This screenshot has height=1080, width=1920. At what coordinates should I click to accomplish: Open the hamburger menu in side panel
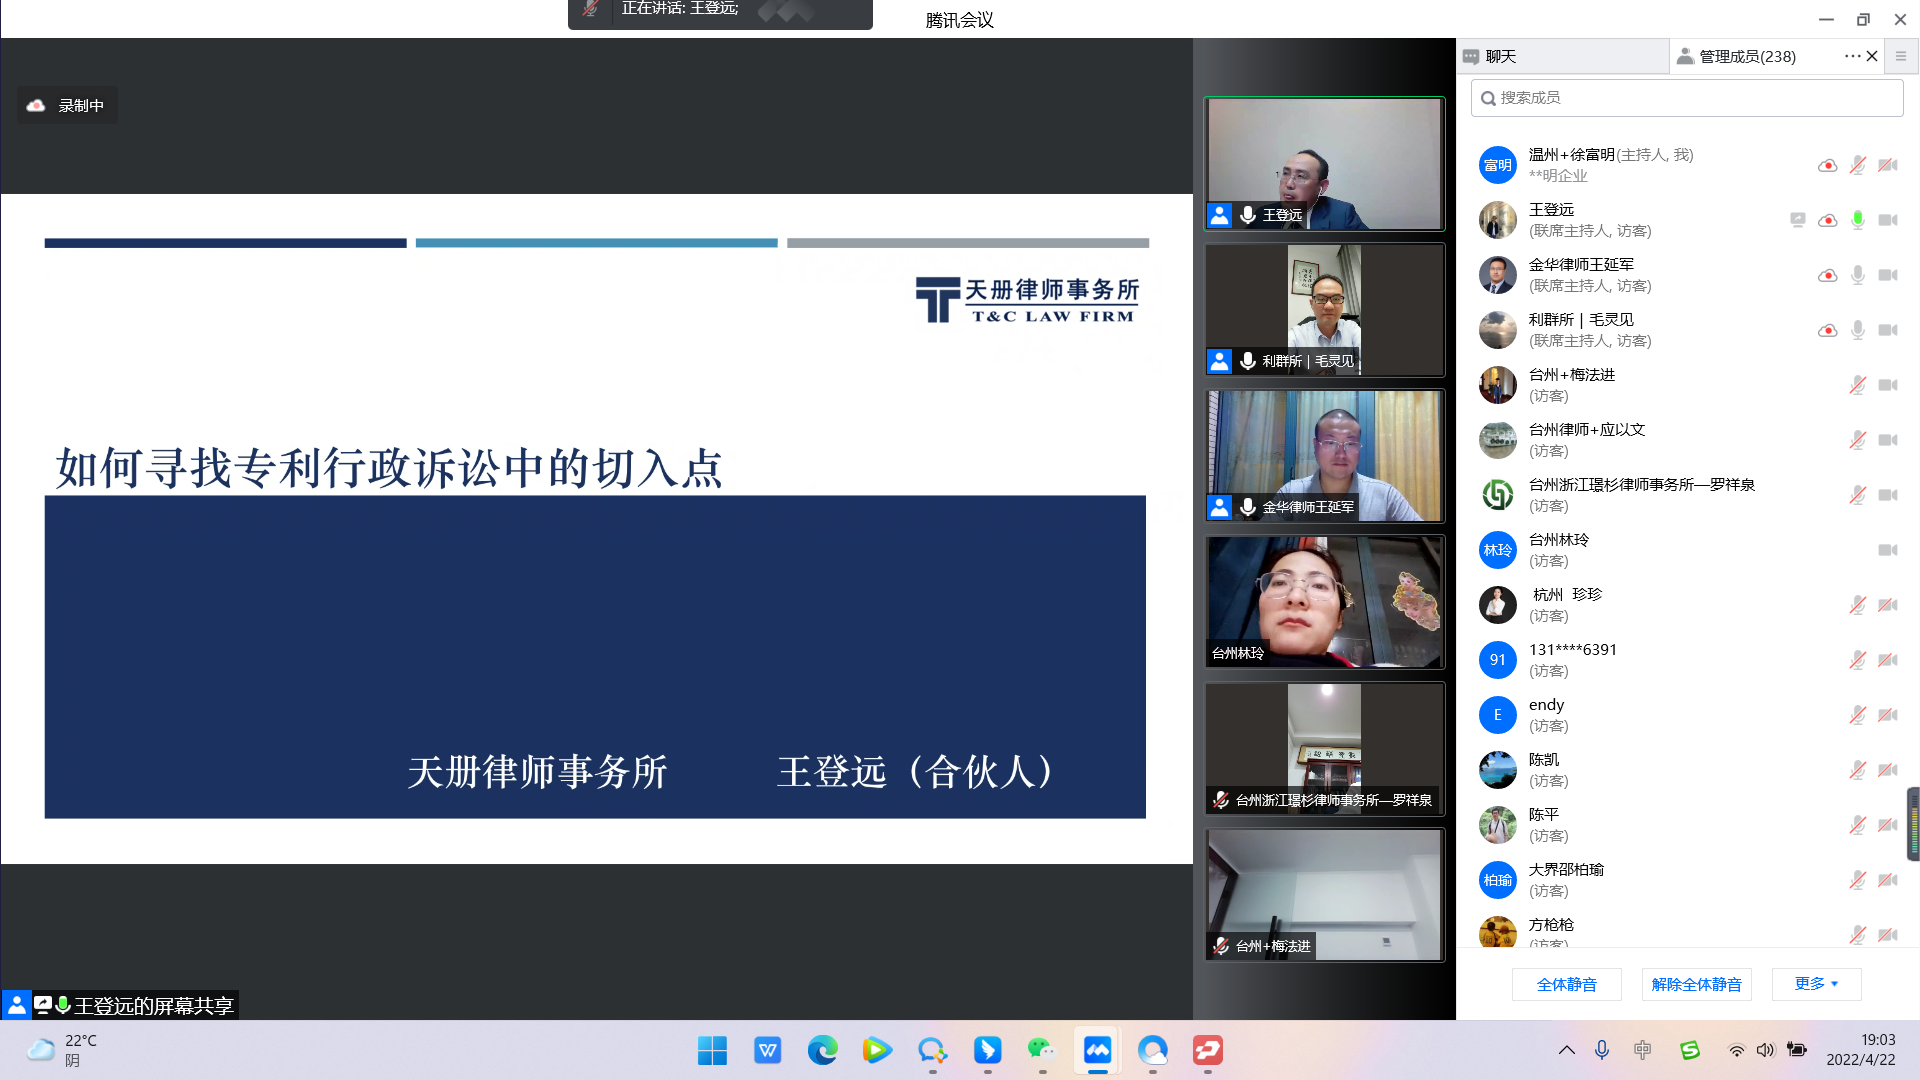tap(1901, 56)
